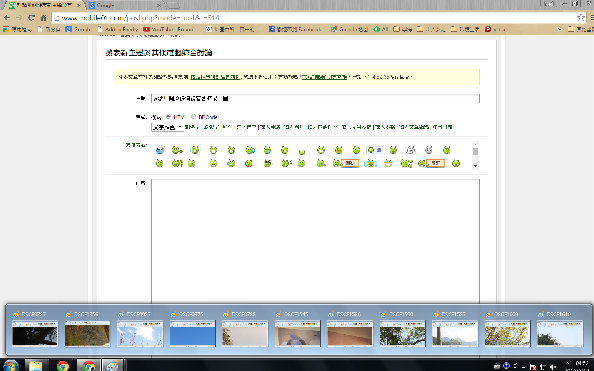Click the active second Chrome taskbar icon

(89, 366)
